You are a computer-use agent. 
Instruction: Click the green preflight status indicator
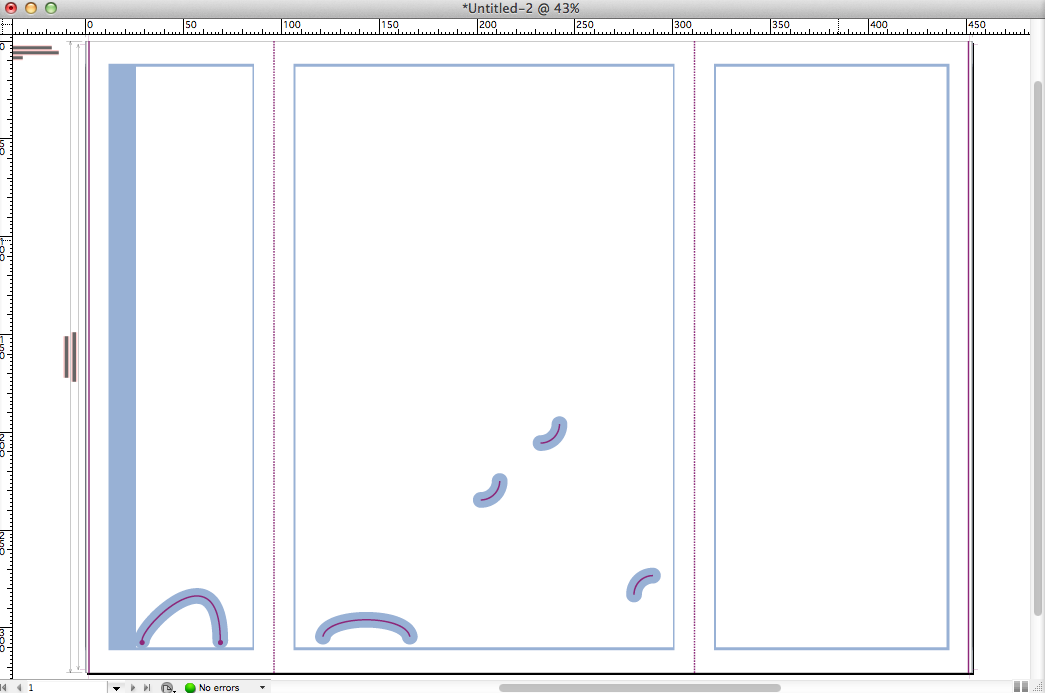tap(190, 688)
